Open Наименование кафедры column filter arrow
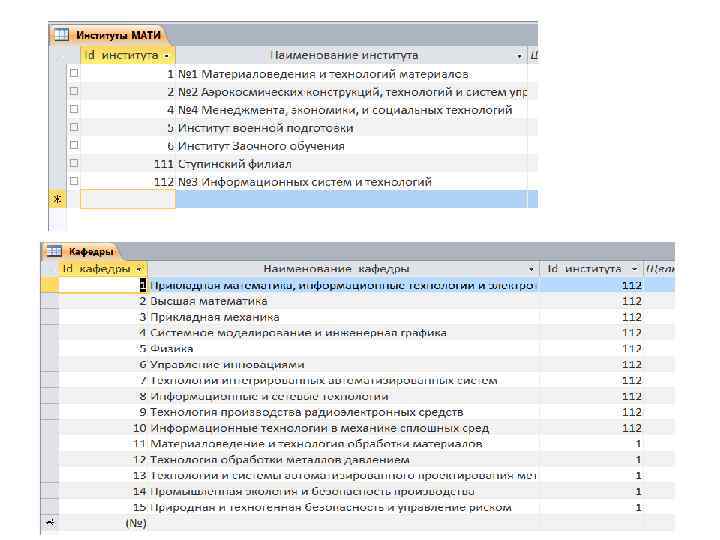The image size is (720, 540). point(531,269)
